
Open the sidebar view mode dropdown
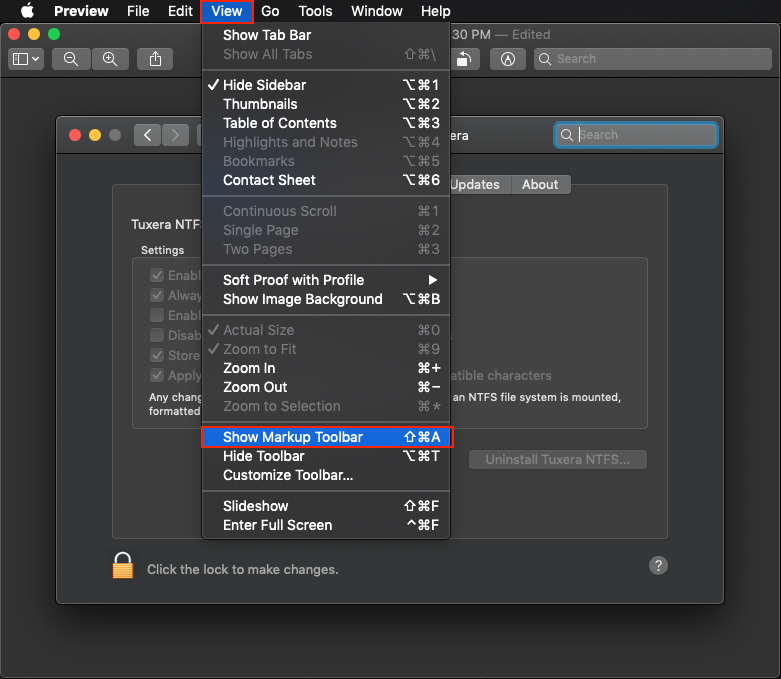pos(25,59)
